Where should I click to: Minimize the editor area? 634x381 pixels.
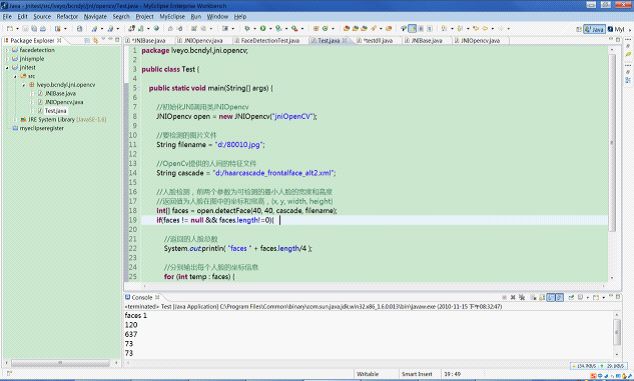(x=611, y=39)
